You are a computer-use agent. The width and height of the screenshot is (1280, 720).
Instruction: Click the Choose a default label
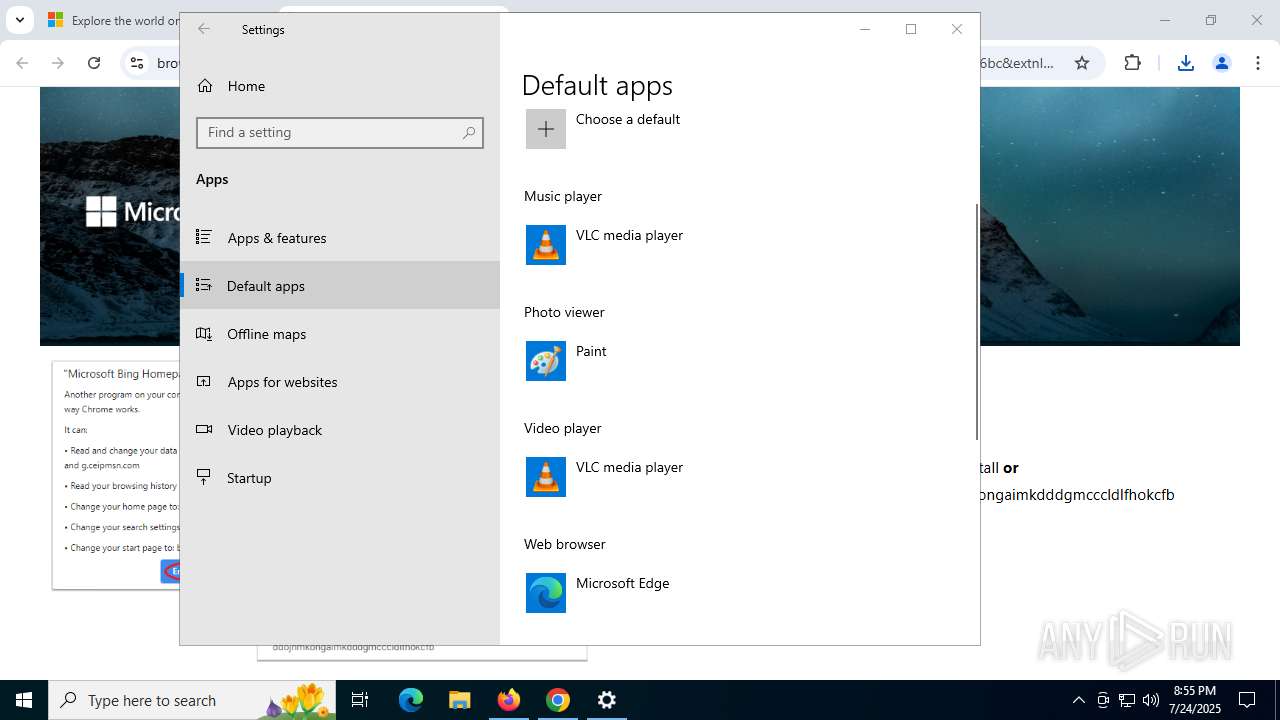[628, 119]
